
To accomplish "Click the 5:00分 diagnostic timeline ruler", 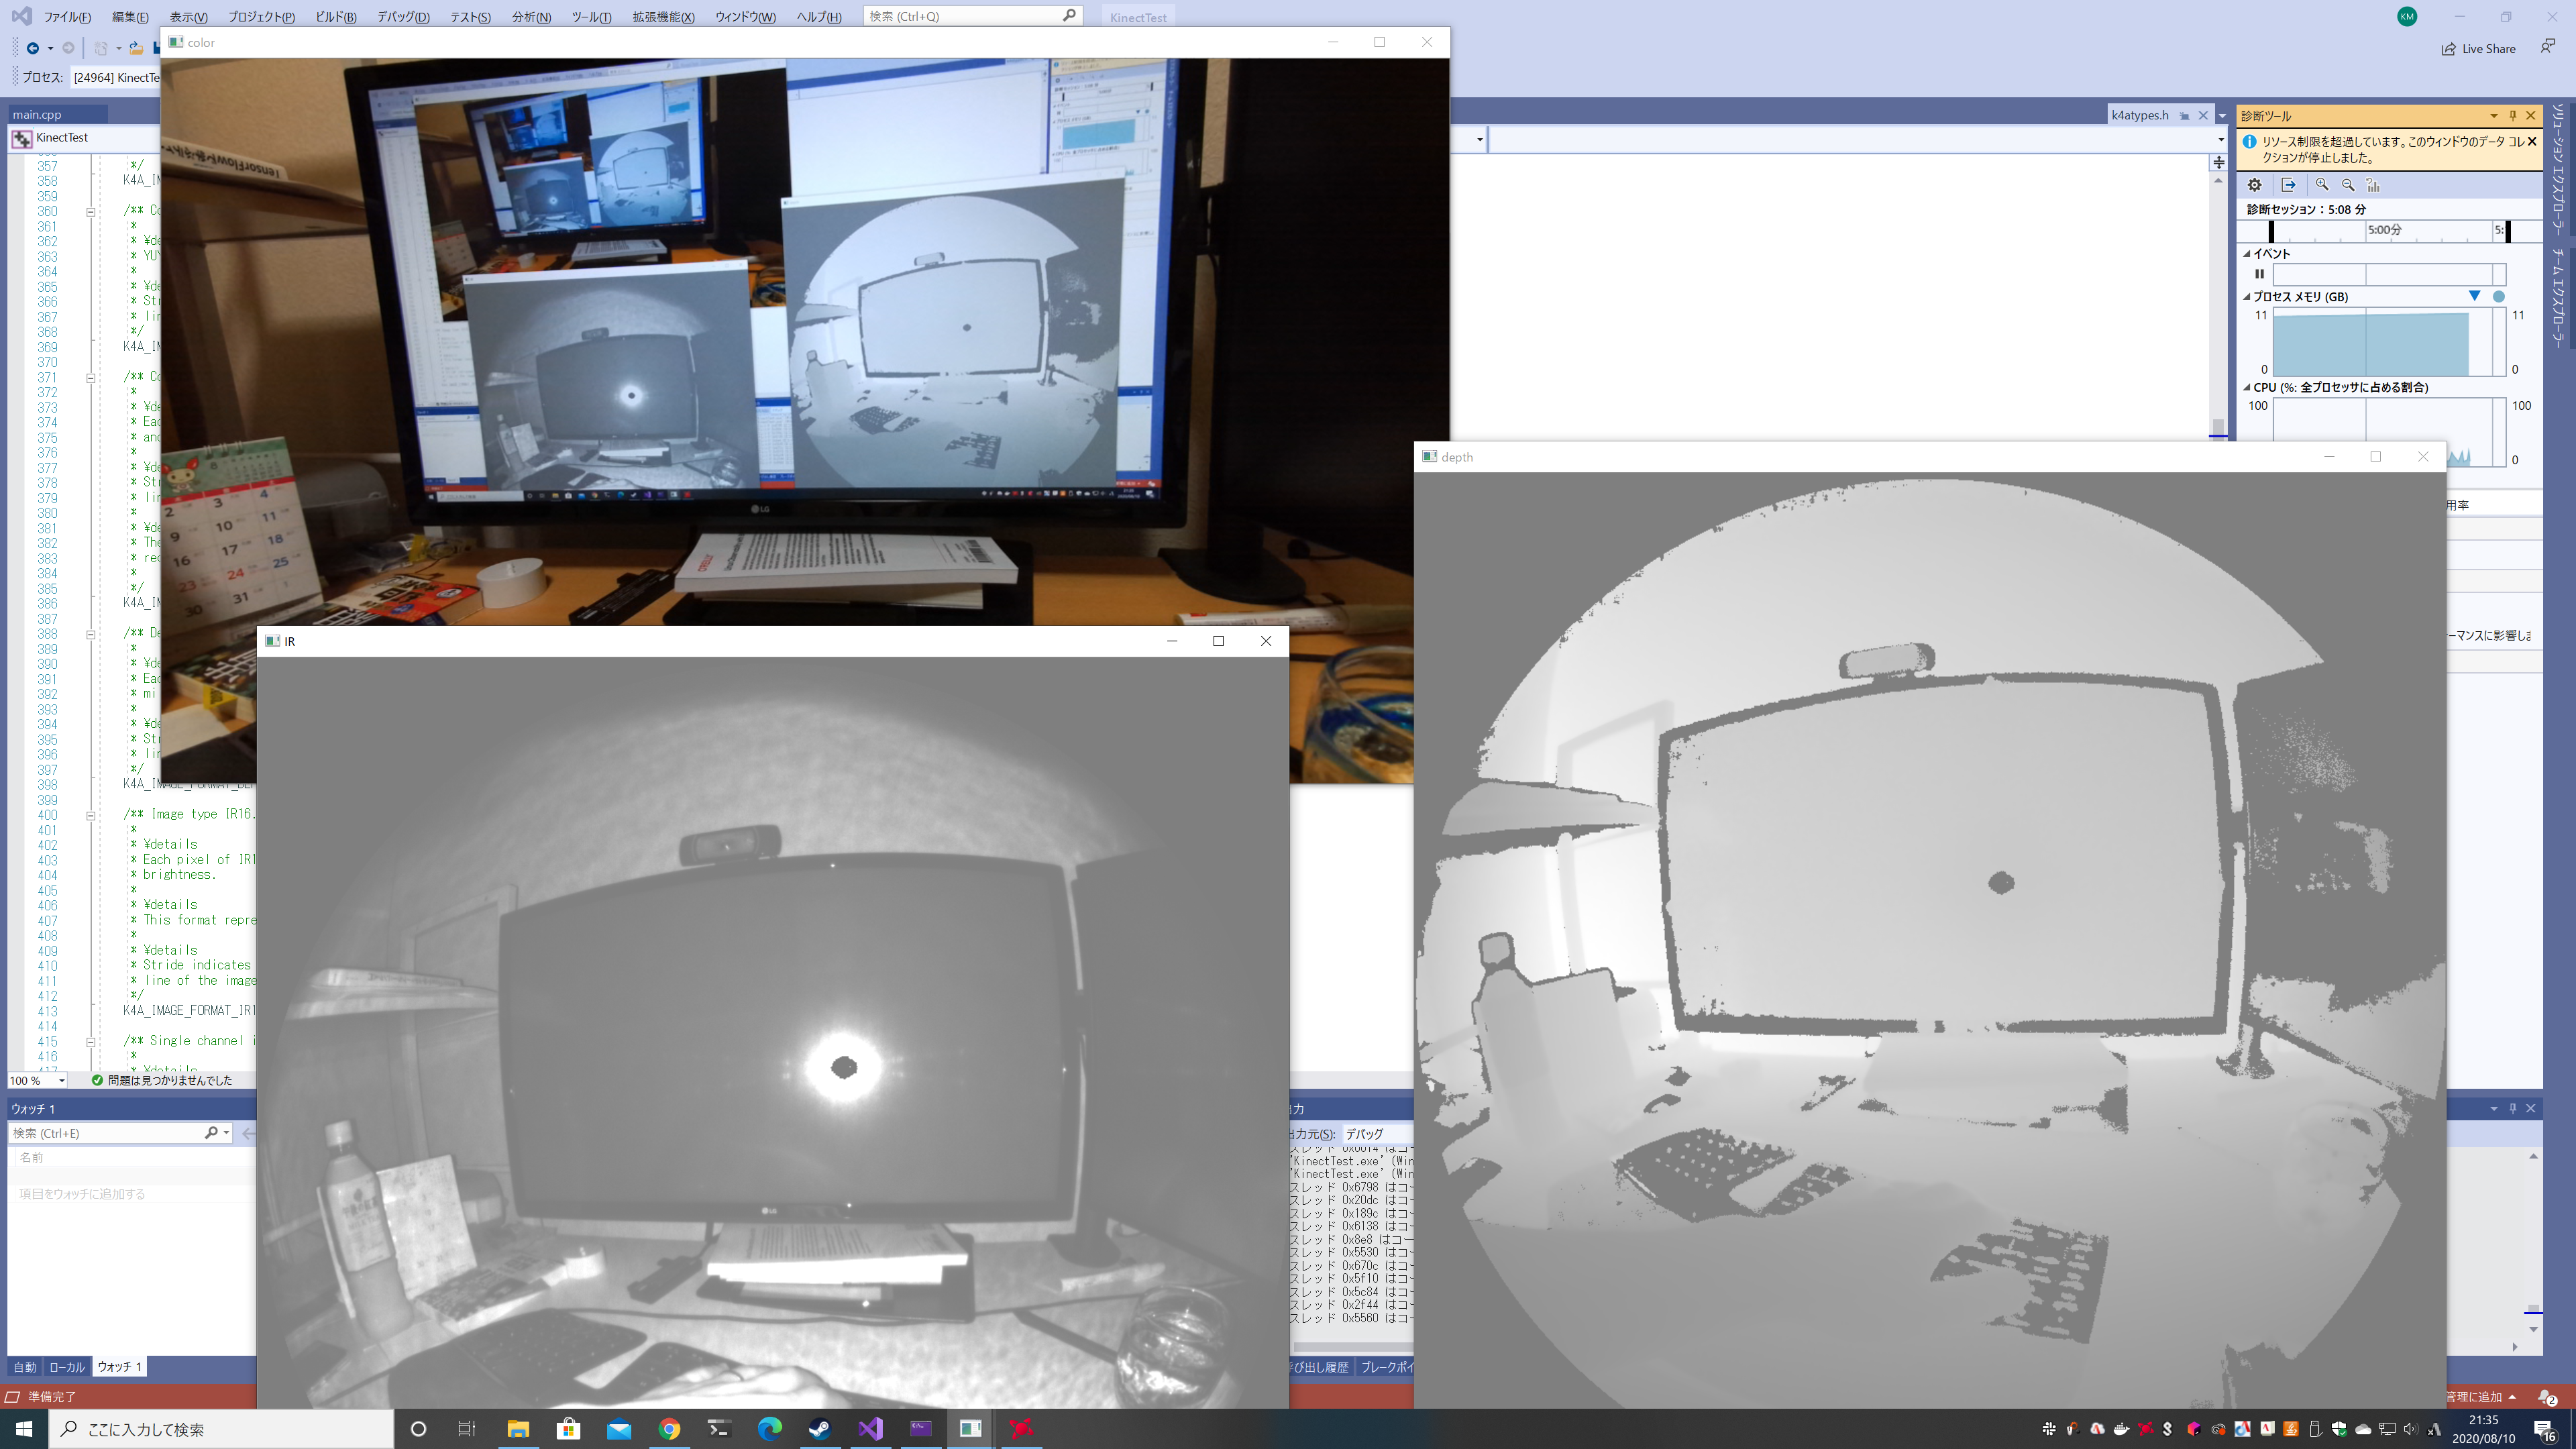I will point(2384,230).
